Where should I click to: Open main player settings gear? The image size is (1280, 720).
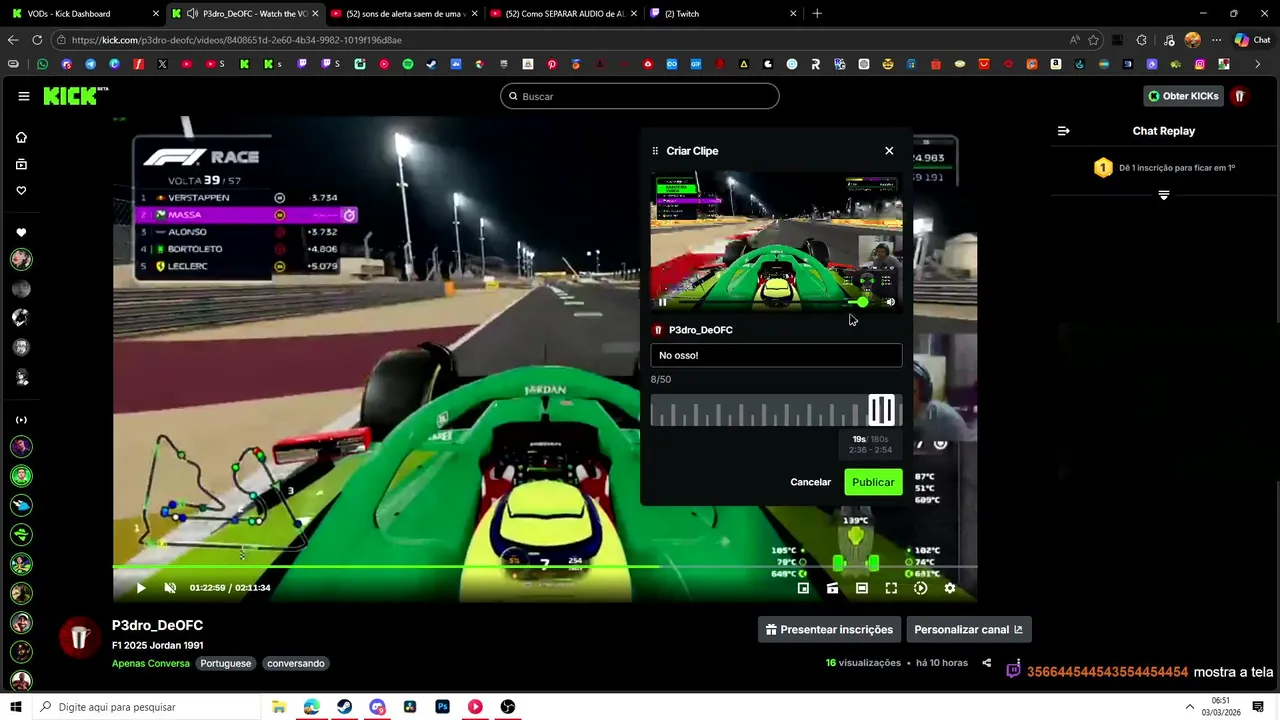click(950, 588)
